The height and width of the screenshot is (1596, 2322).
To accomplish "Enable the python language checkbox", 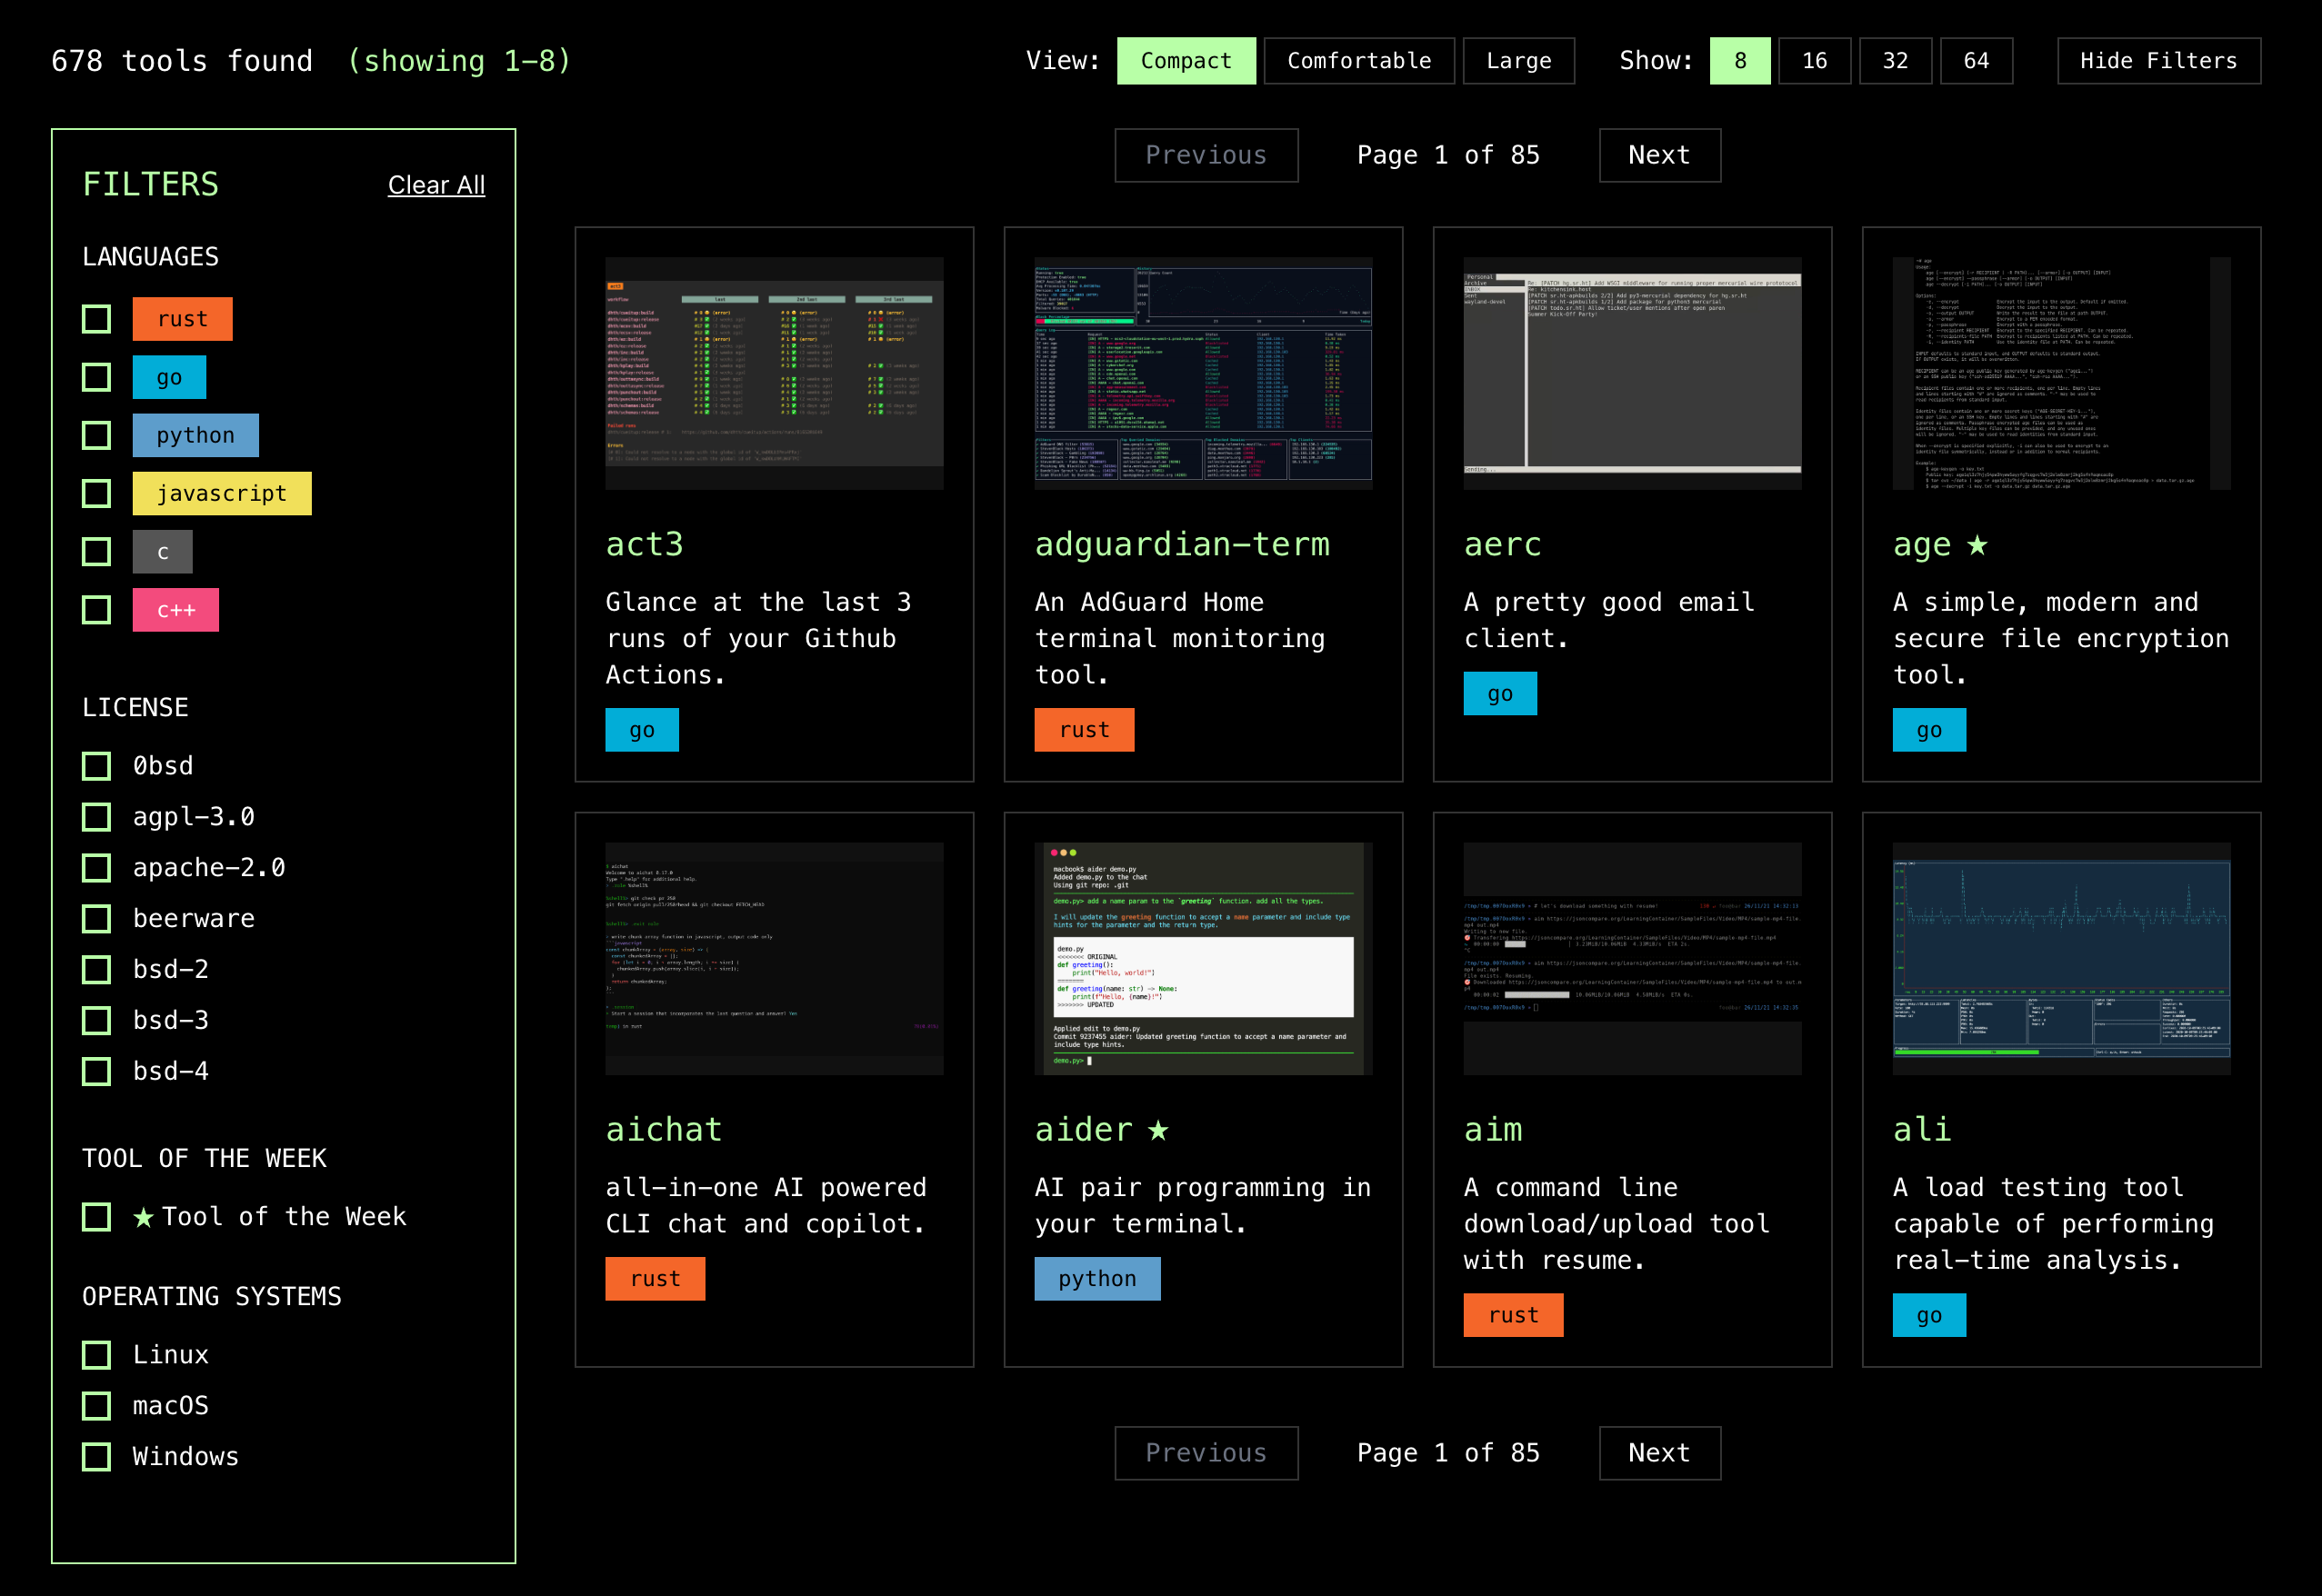I will (96, 435).
